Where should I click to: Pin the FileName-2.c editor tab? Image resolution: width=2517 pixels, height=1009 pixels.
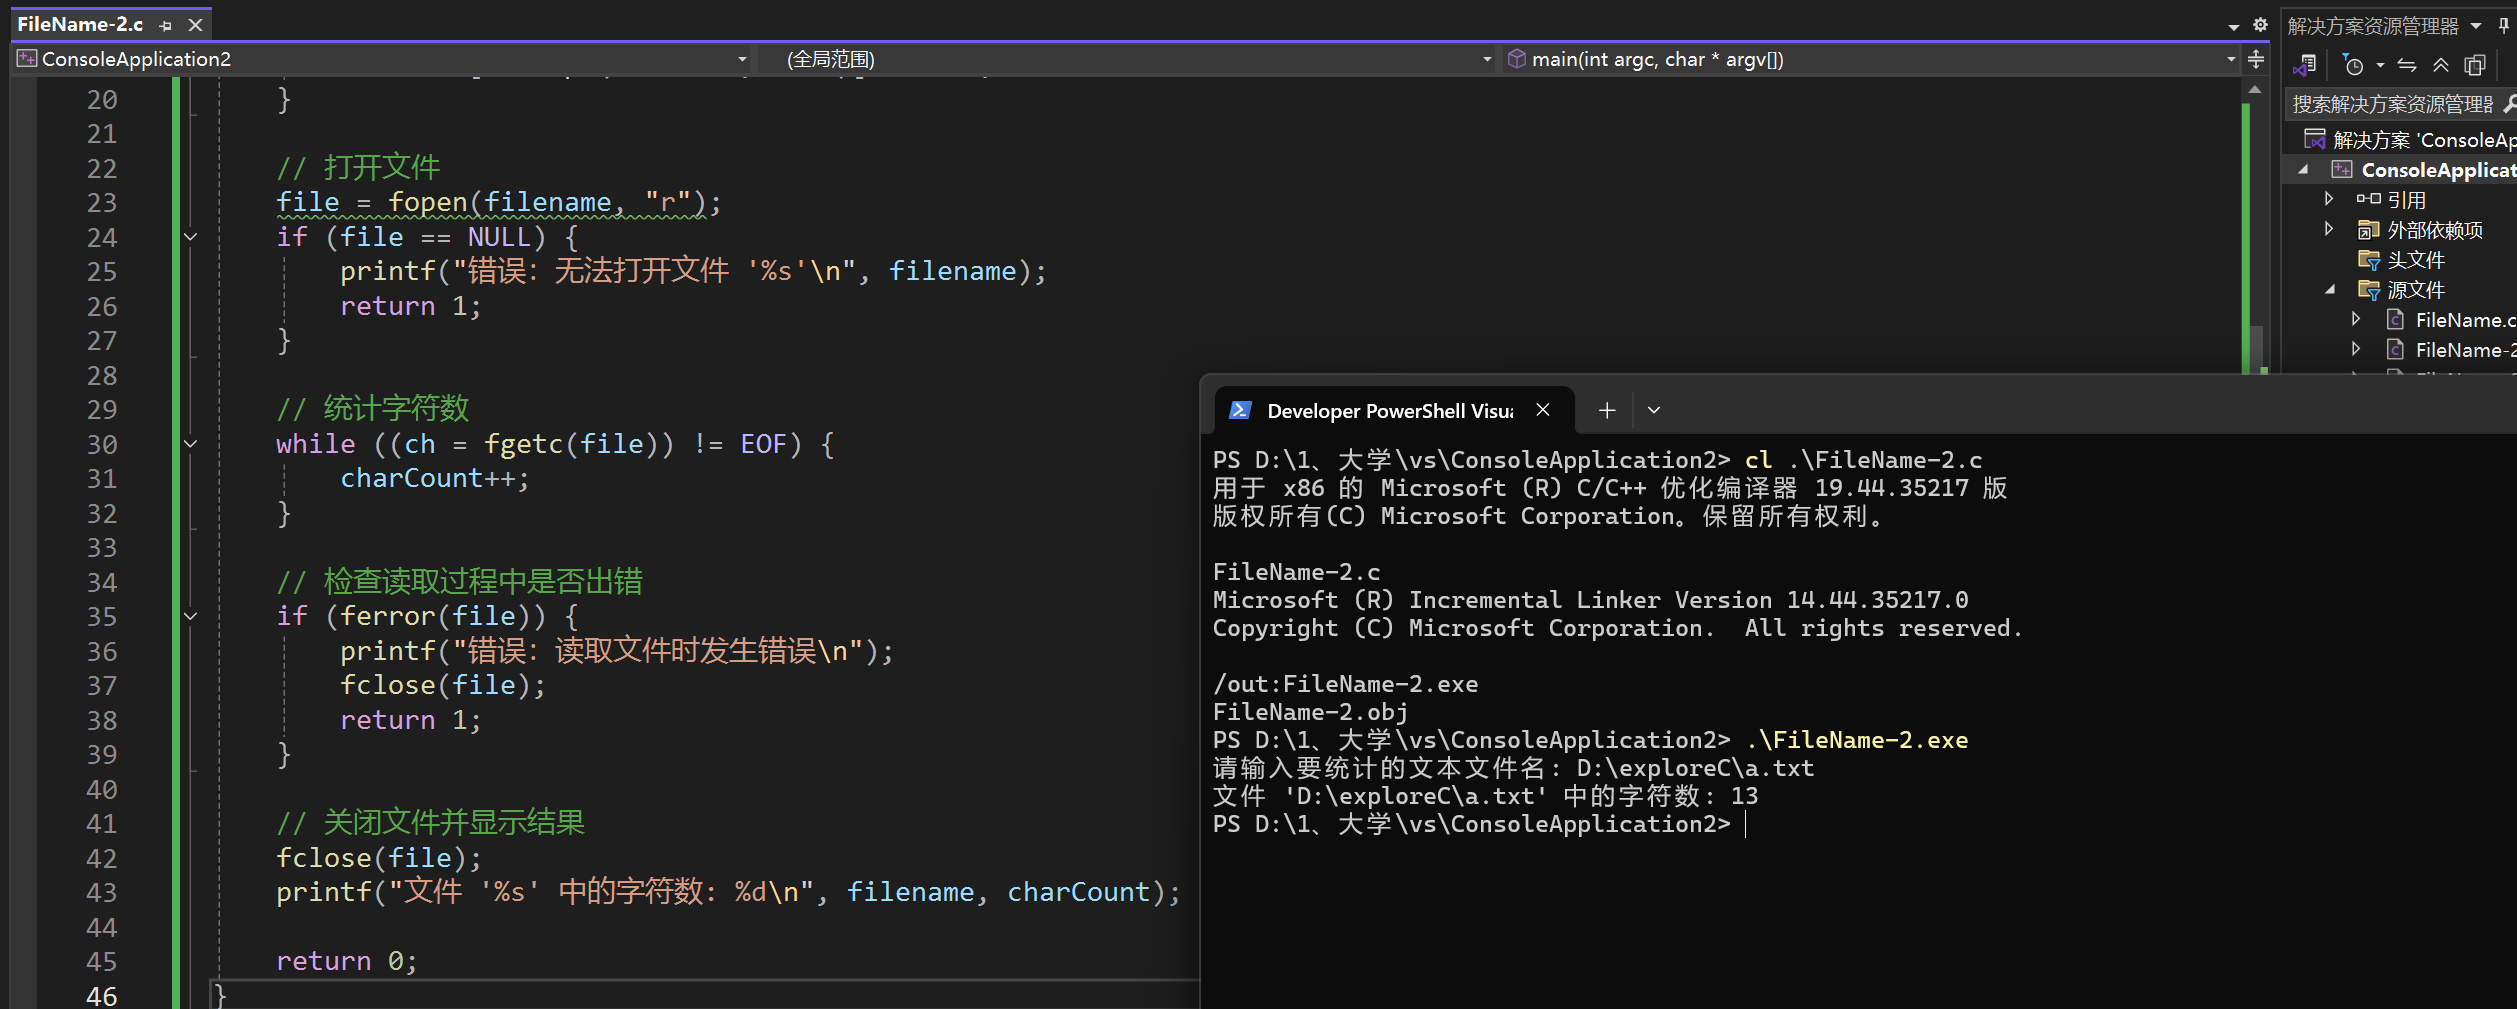(x=166, y=25)
